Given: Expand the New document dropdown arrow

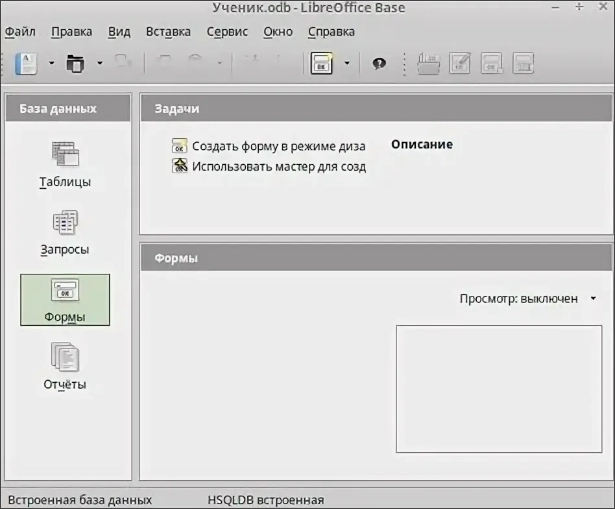Looking at the screenshot, I should click(x=51, y=63).
